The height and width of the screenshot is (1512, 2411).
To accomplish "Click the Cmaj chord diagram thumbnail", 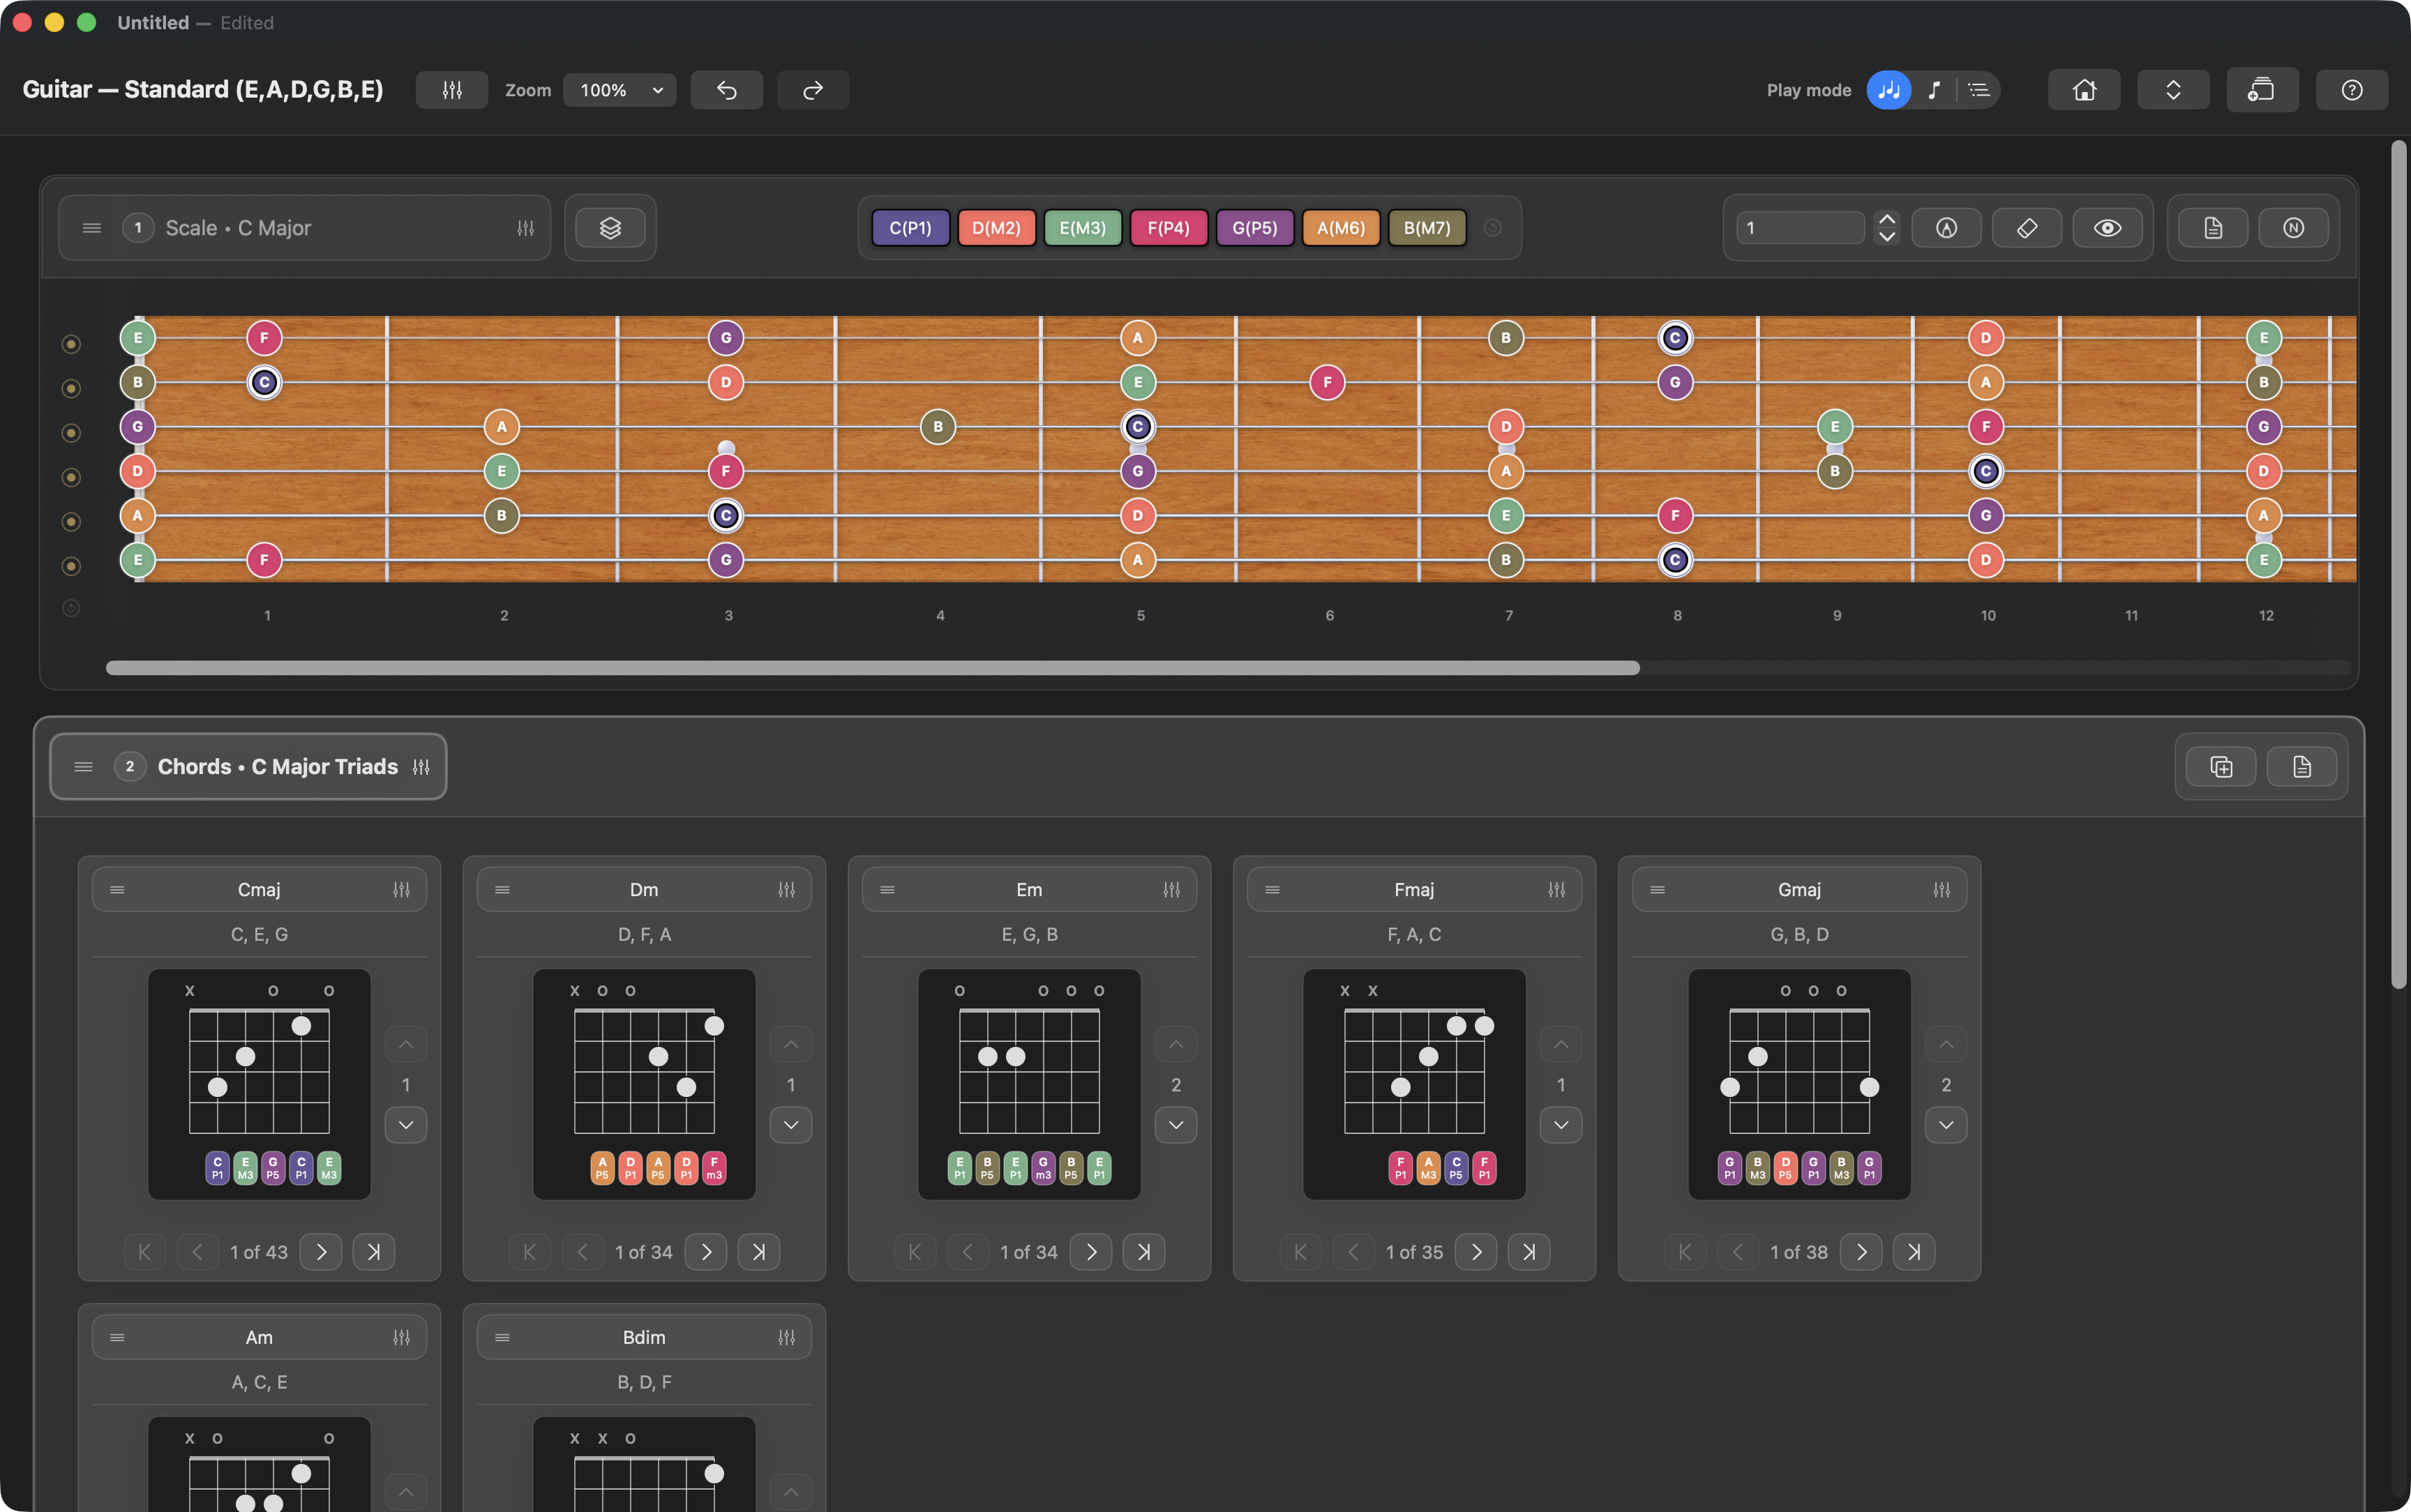I will click(259, 1084).
